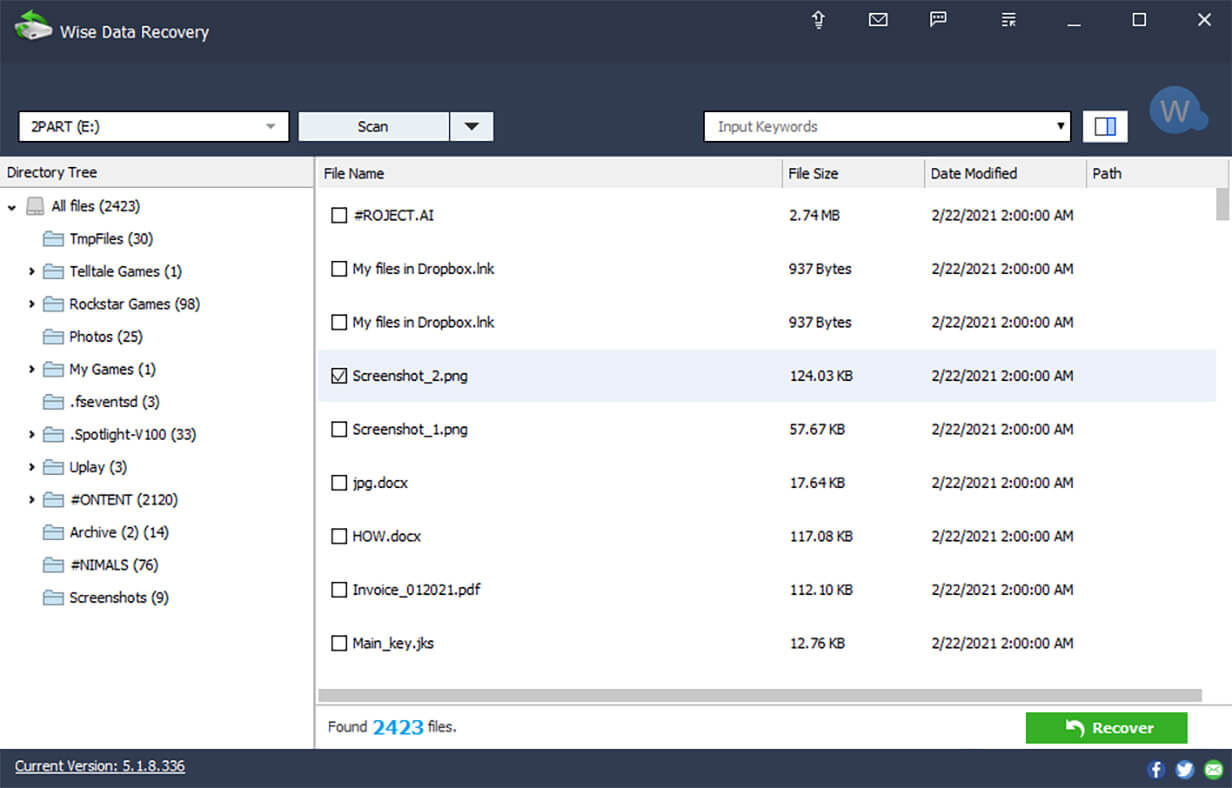Viewport: 1232px width, 788px height.
Task: Click the upgrade arrow icon in title bar
Action: [818, 20]
